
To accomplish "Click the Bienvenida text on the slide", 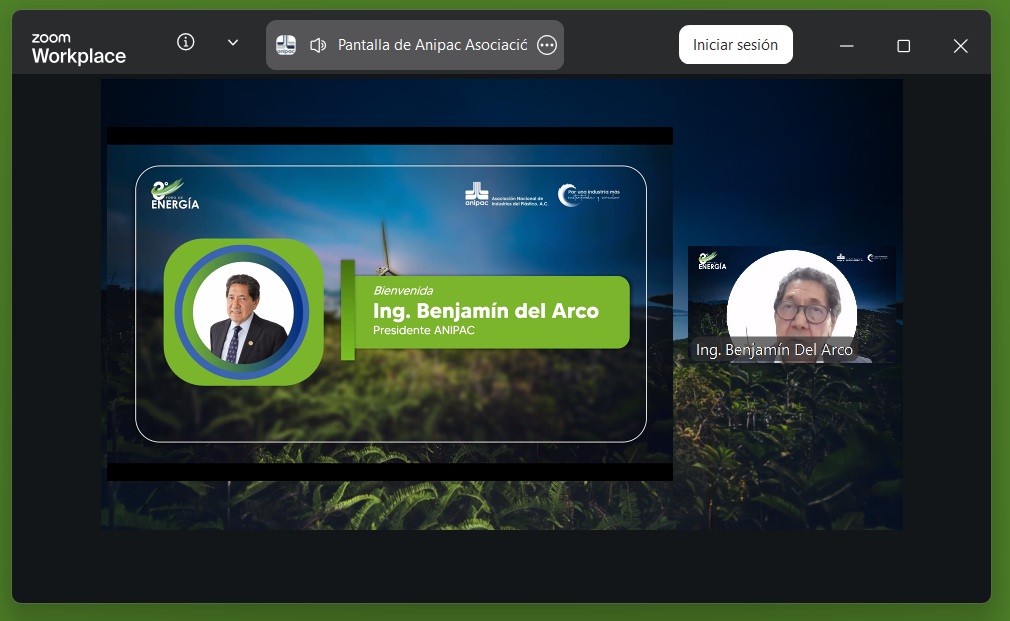I will pyautogui.click(x=403, y=291).
